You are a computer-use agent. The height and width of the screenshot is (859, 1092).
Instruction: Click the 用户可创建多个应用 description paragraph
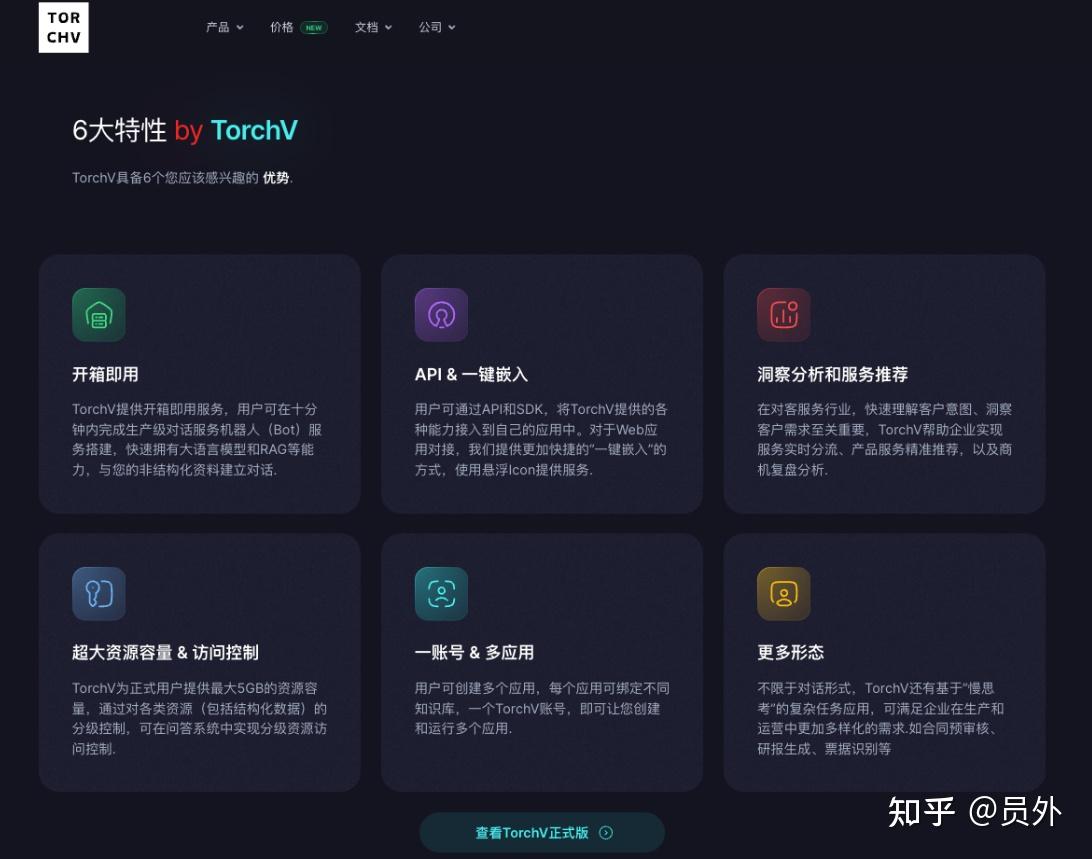542,709
